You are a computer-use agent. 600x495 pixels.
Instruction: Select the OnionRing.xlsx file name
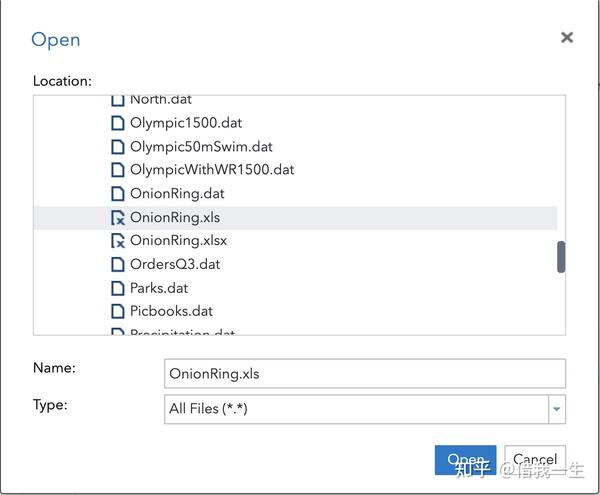point(178,241)
